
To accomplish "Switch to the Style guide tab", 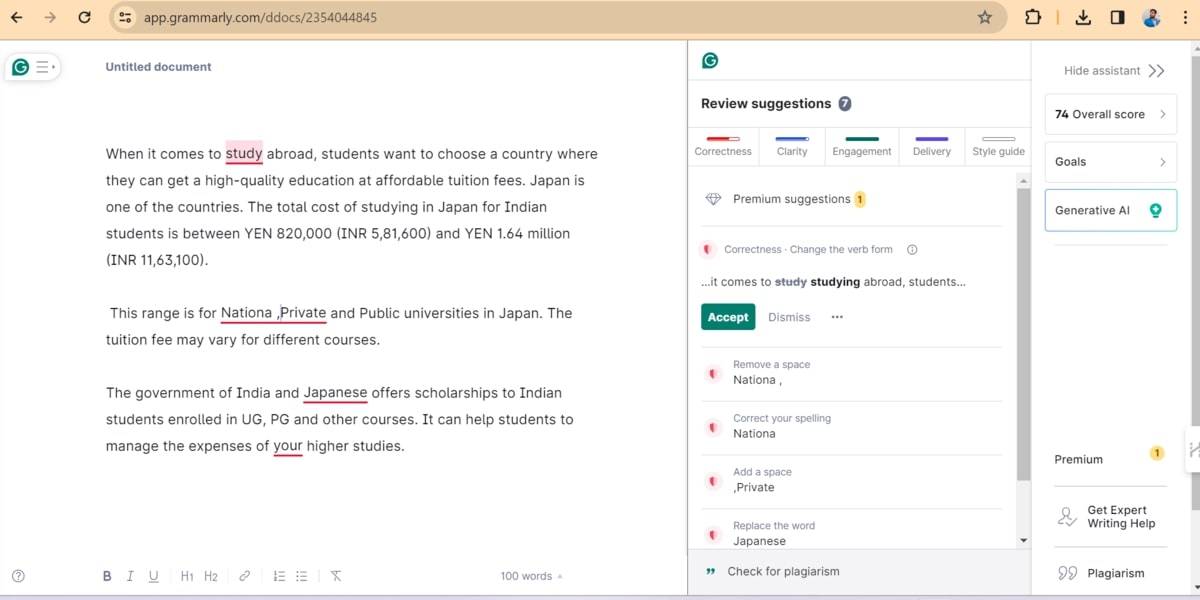I will 997,145.
